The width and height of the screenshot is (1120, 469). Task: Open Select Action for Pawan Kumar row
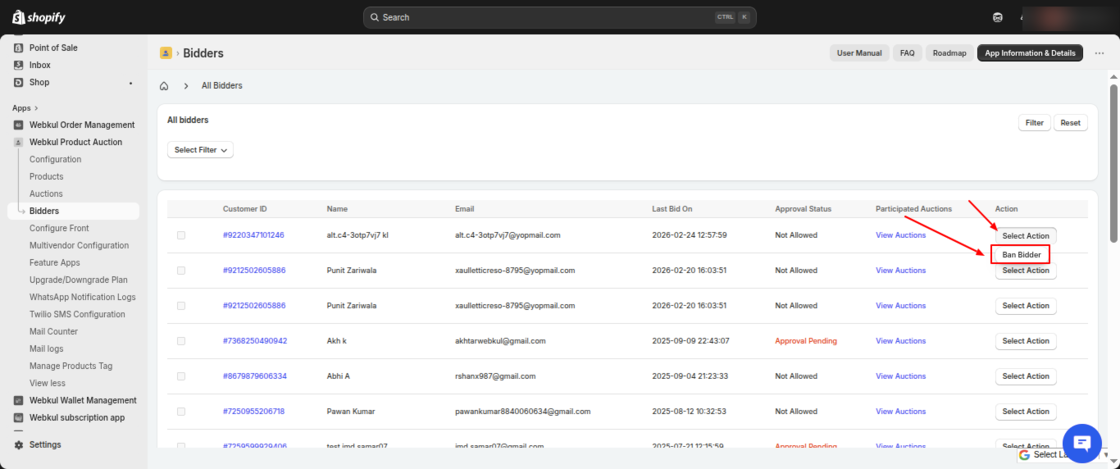pyautogui.click(x=1026, y=411)
